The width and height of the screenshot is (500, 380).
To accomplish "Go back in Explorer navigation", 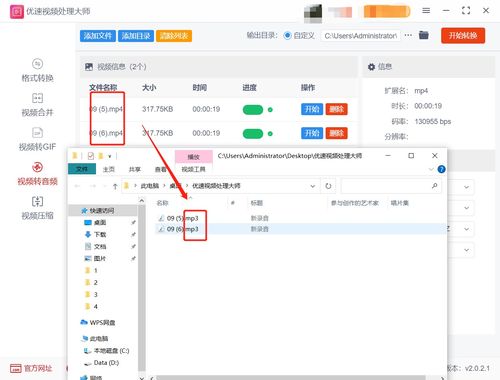I will point(77,186).
